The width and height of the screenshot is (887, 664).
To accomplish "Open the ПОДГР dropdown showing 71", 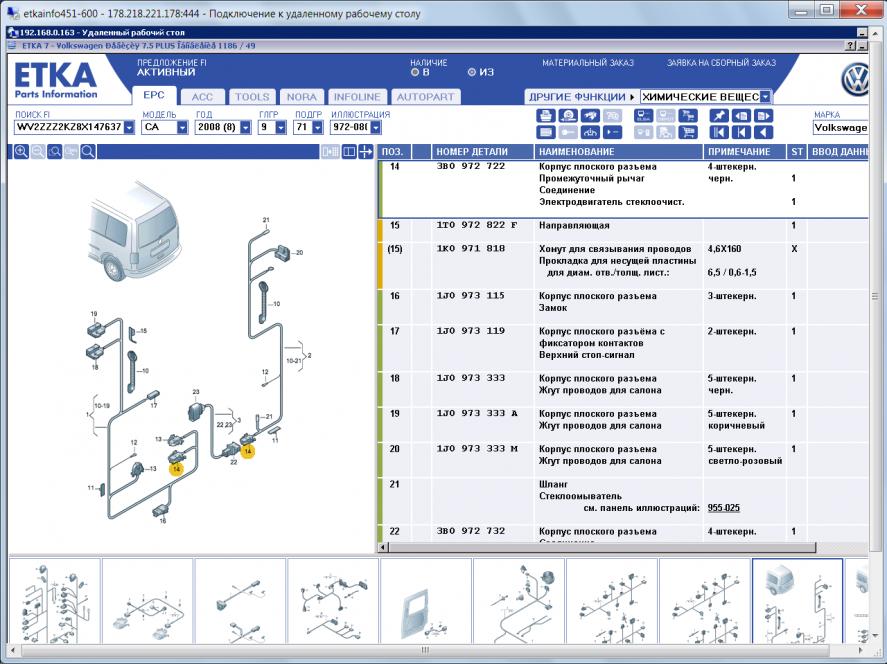I will tap(317, 127).
